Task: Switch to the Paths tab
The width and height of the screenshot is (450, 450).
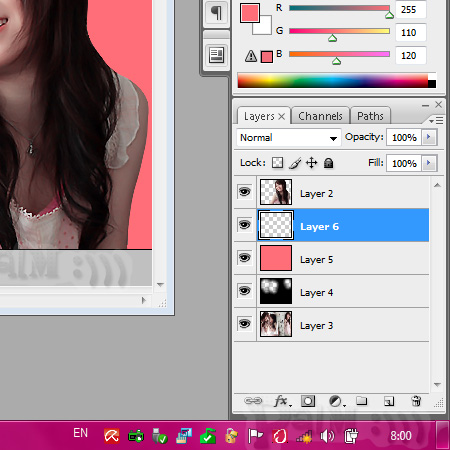Action: [370, 116]
